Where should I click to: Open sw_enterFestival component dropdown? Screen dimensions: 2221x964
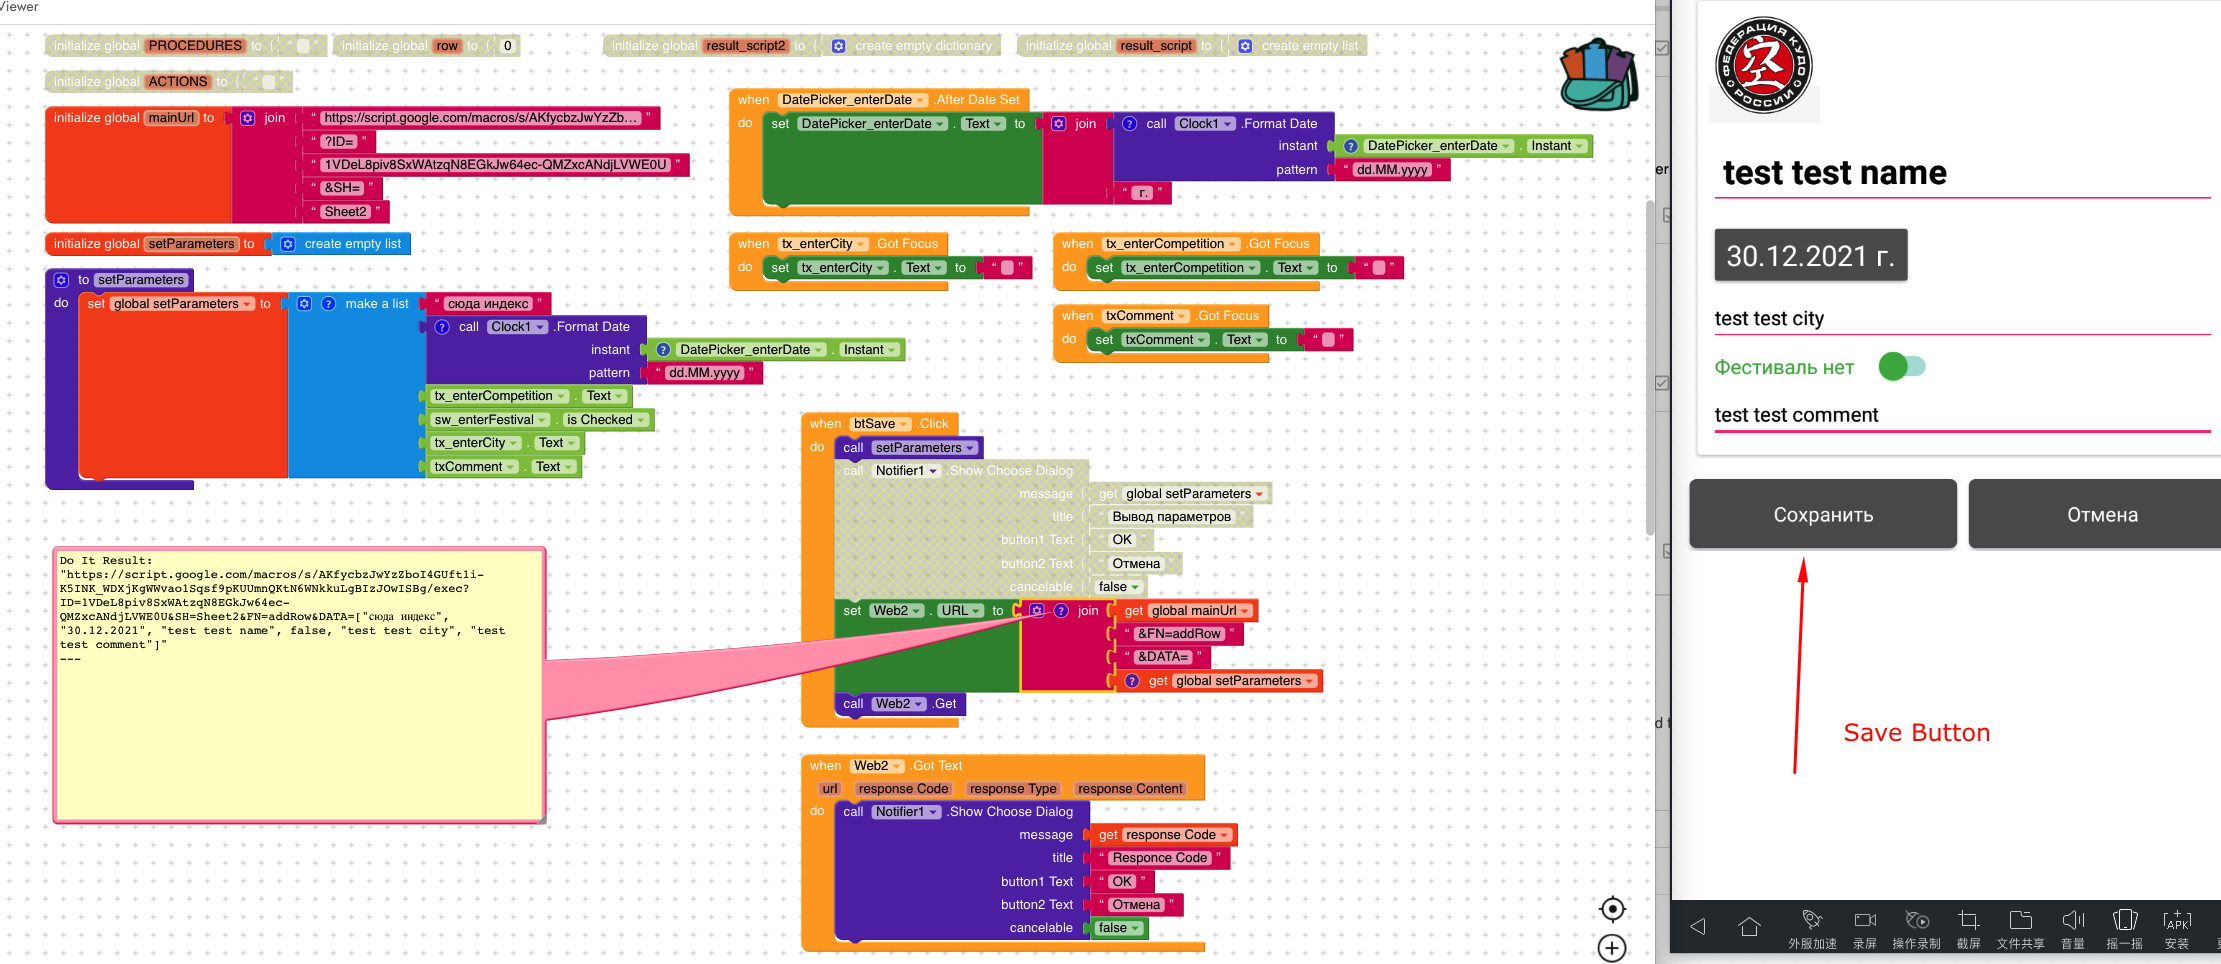click(491, 420)
